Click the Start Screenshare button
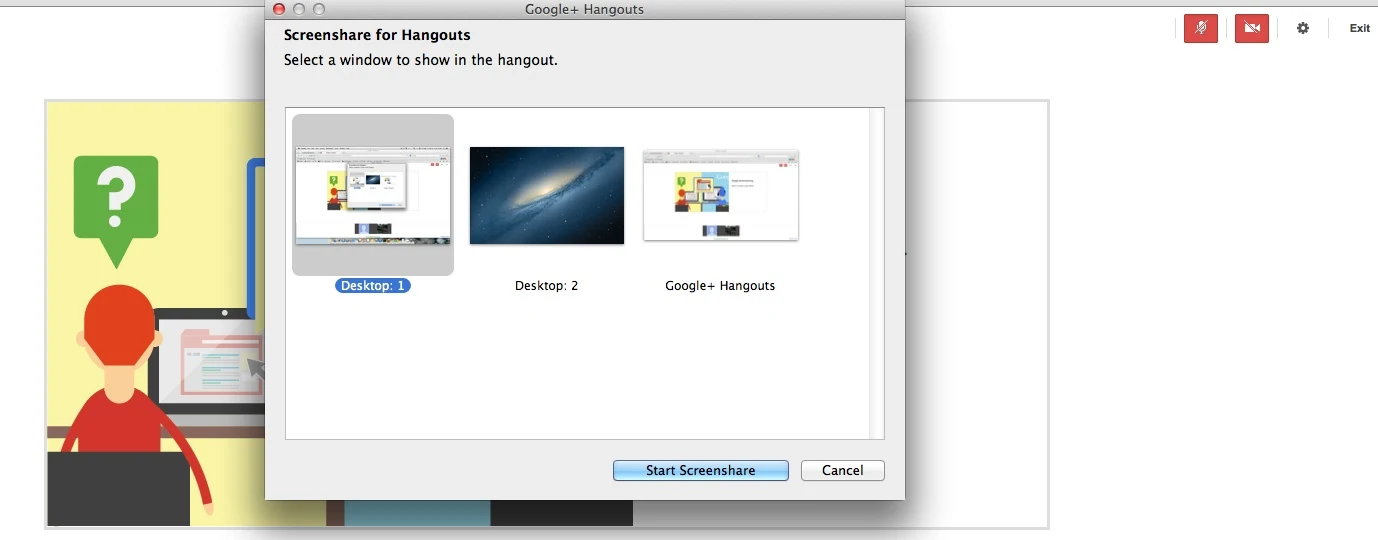Screen dimensions: 1378x540 pos(701,470)
